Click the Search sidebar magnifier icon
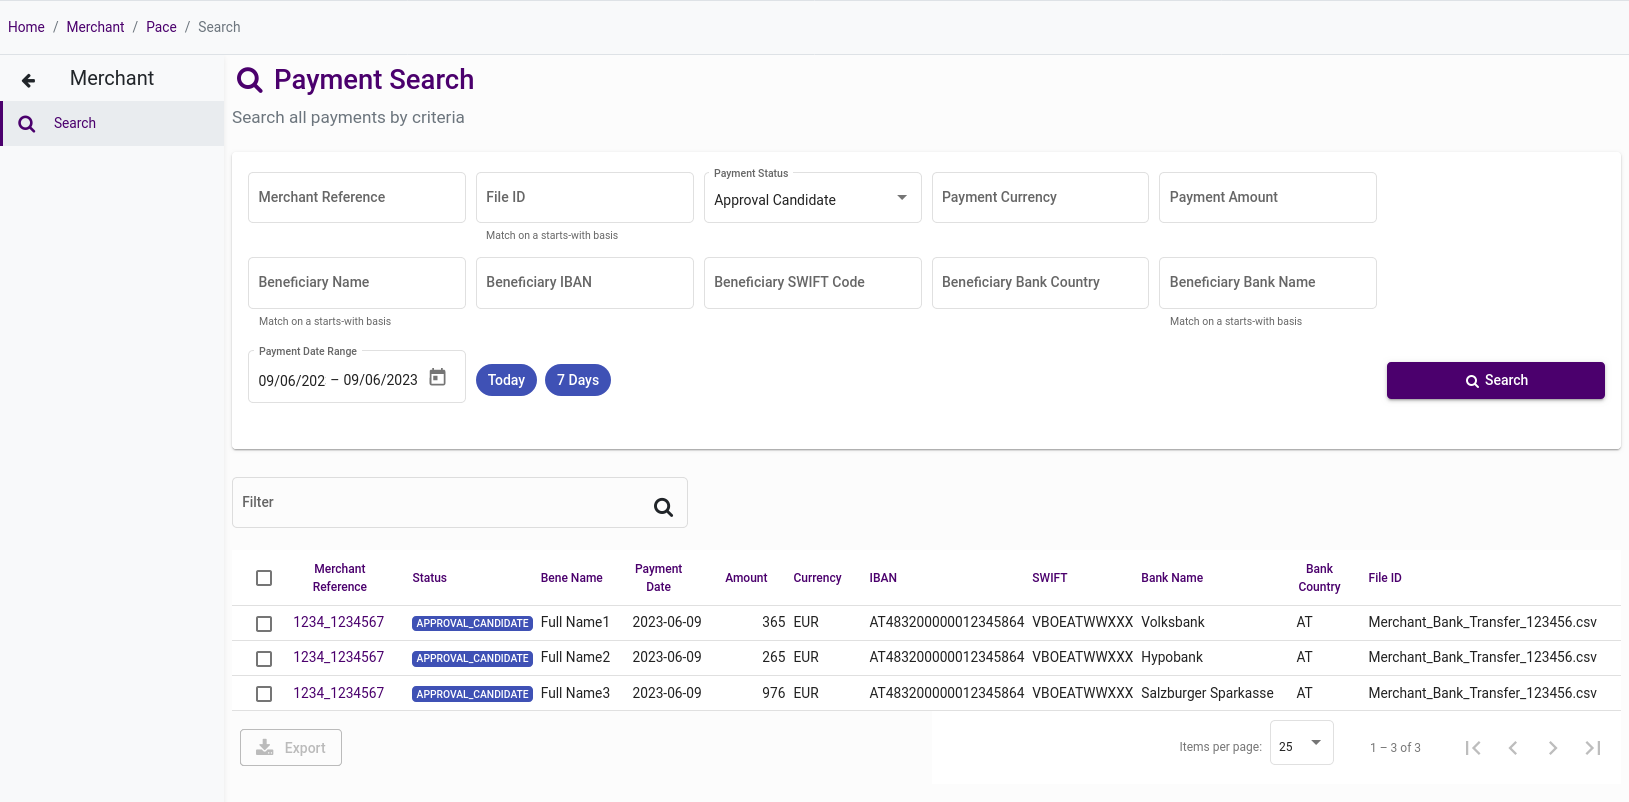 [x=27, y=124]
